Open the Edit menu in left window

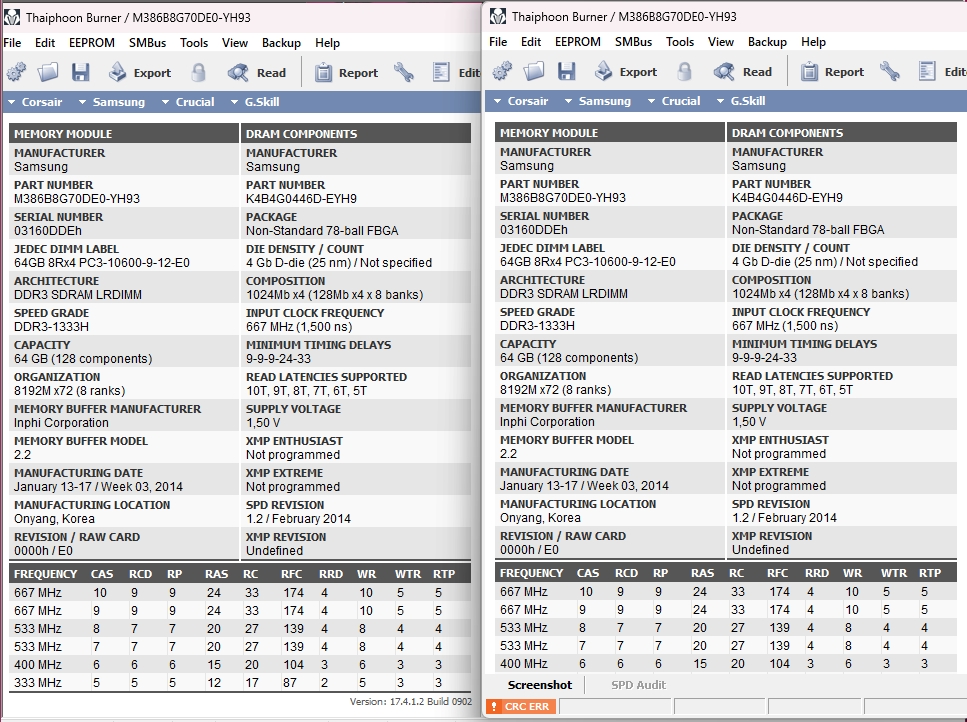tap(45, 43)
